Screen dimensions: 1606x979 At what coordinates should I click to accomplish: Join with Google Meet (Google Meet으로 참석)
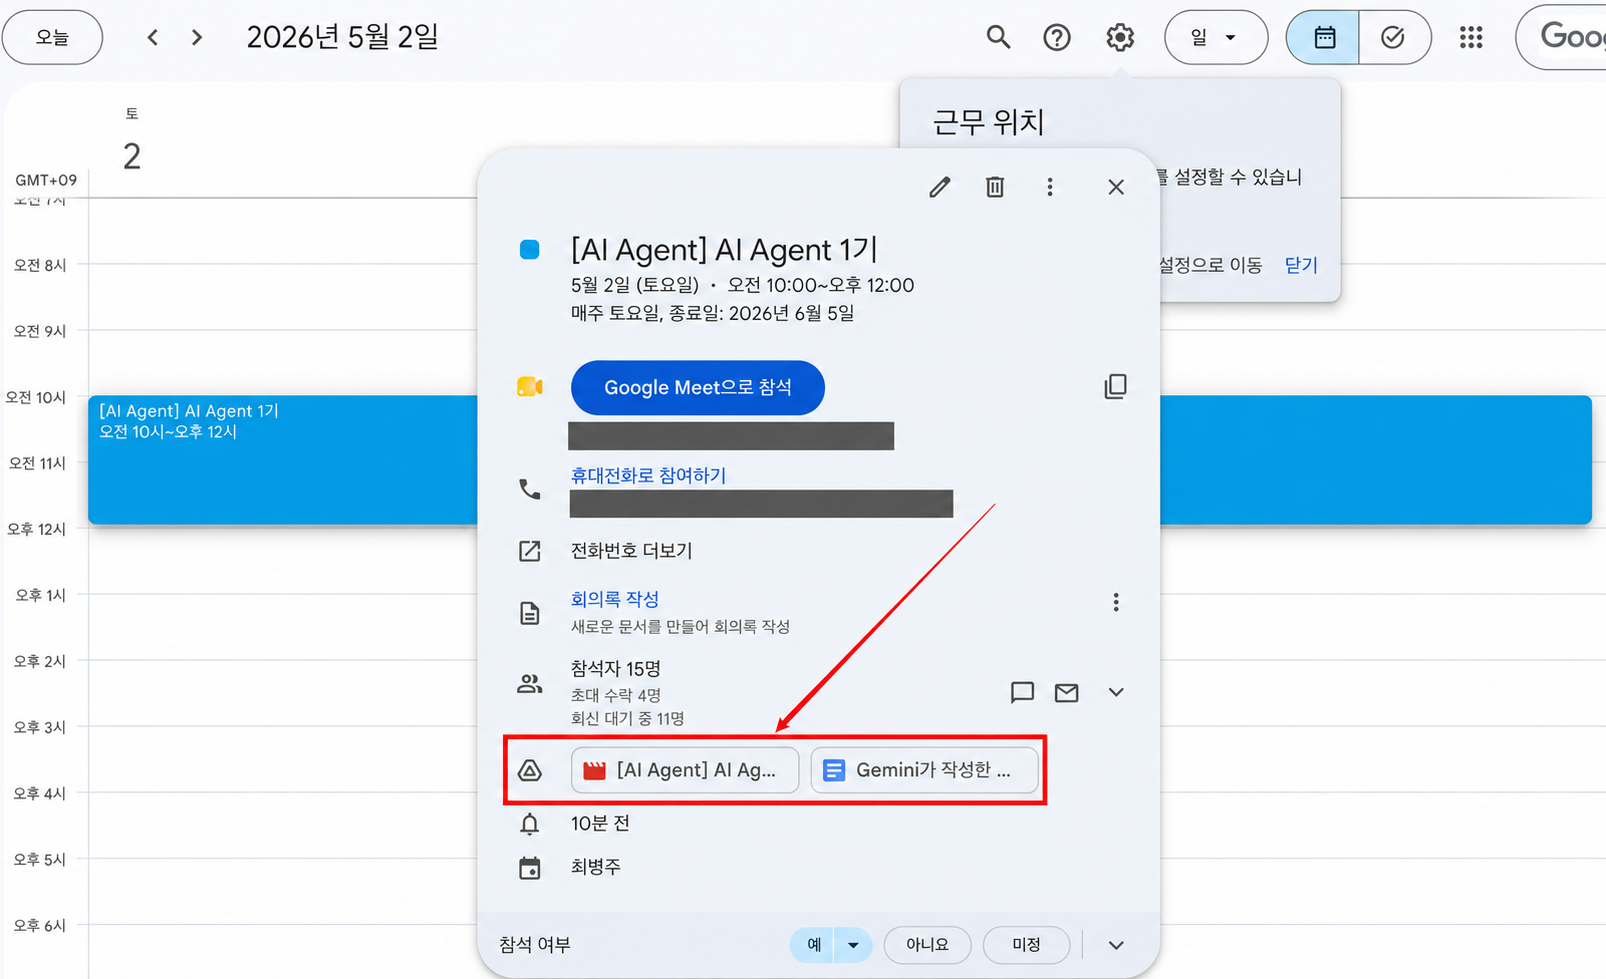coord(698,388)
